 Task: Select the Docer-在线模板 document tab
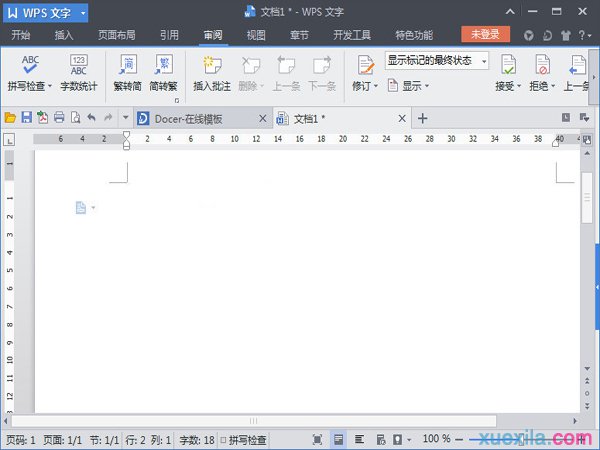pyautogui.click(x=202, y=119)
